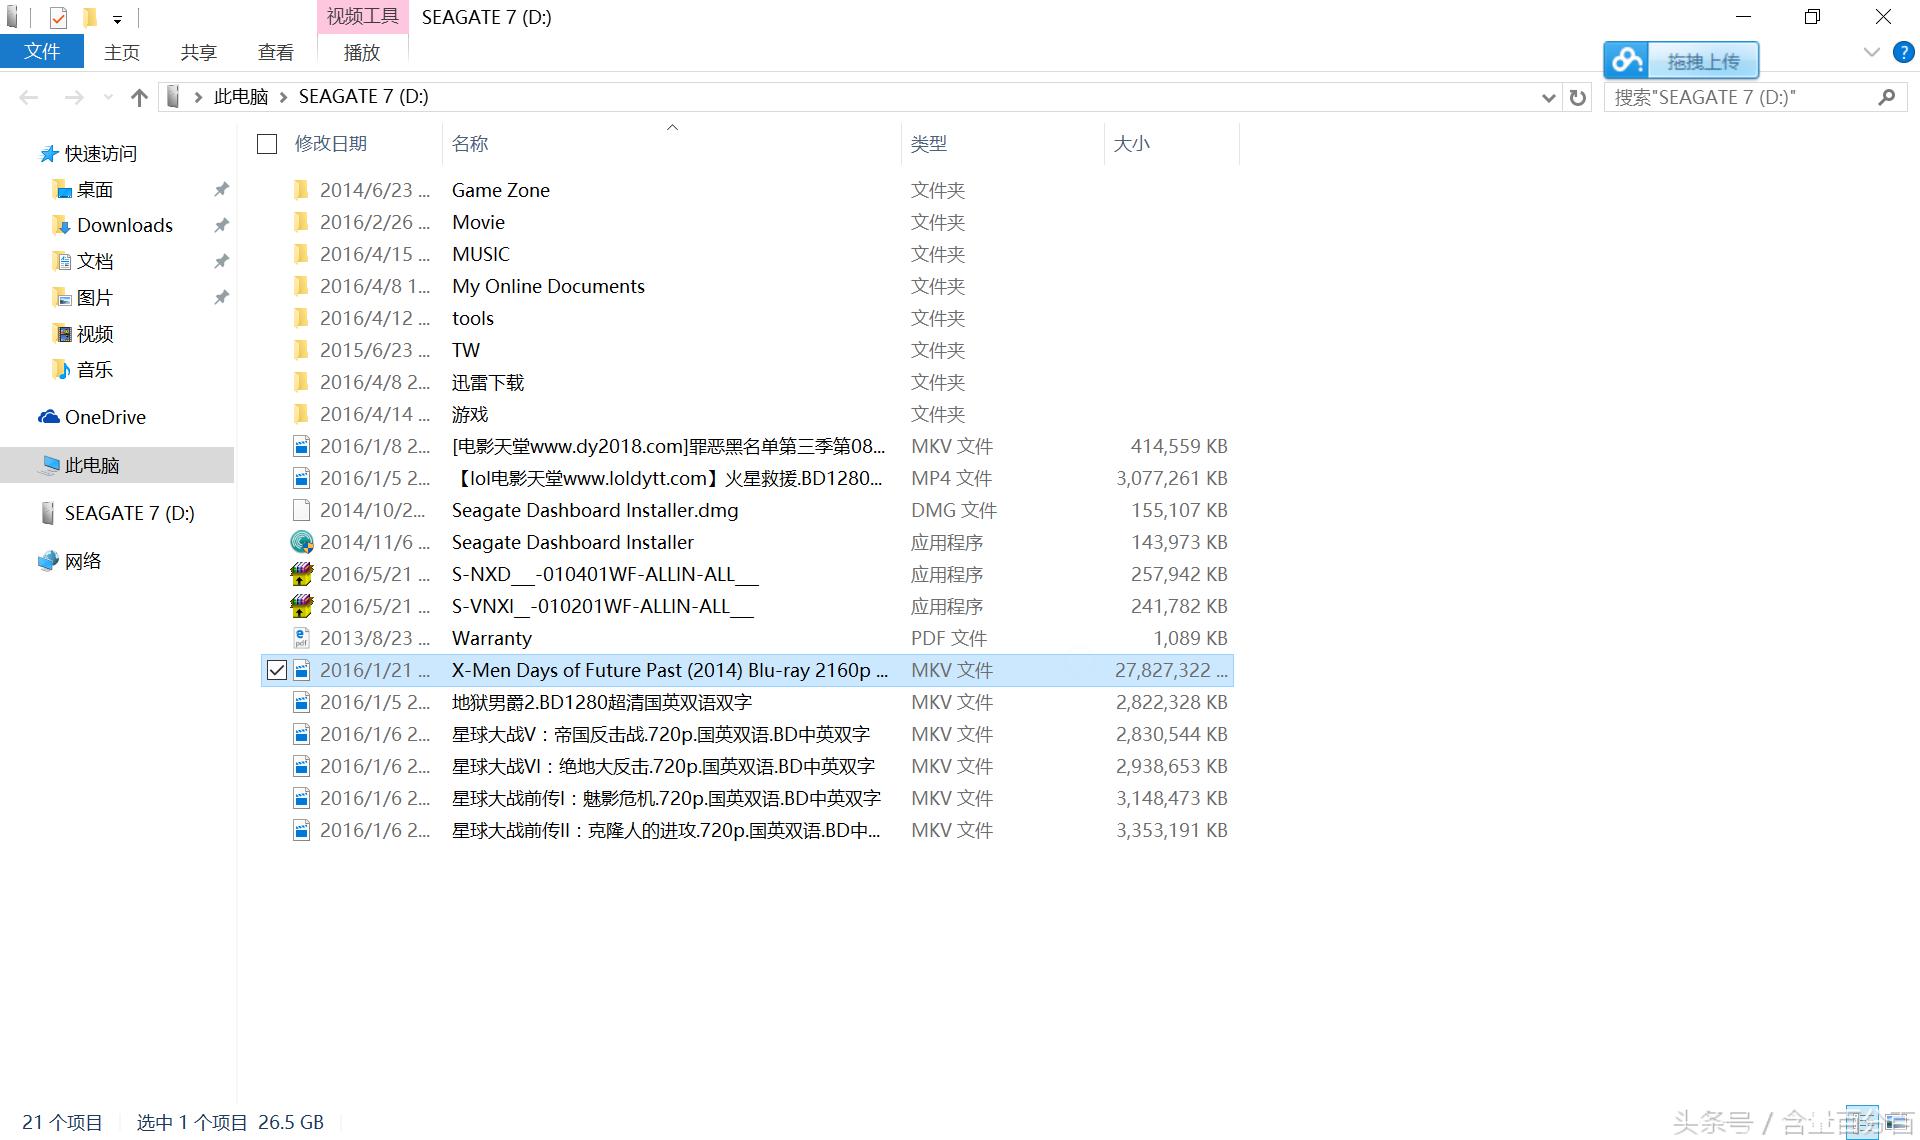Viewport: 1920px width, 1140px height.
Task: Open the help question mark icon
Action: click(1904, 53)
